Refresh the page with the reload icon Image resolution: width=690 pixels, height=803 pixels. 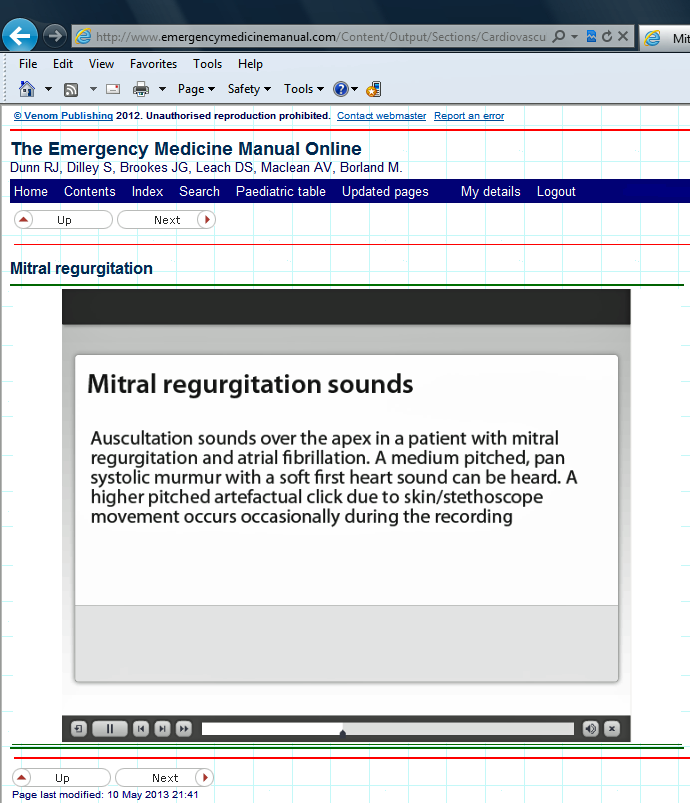[x=607, y=36]
